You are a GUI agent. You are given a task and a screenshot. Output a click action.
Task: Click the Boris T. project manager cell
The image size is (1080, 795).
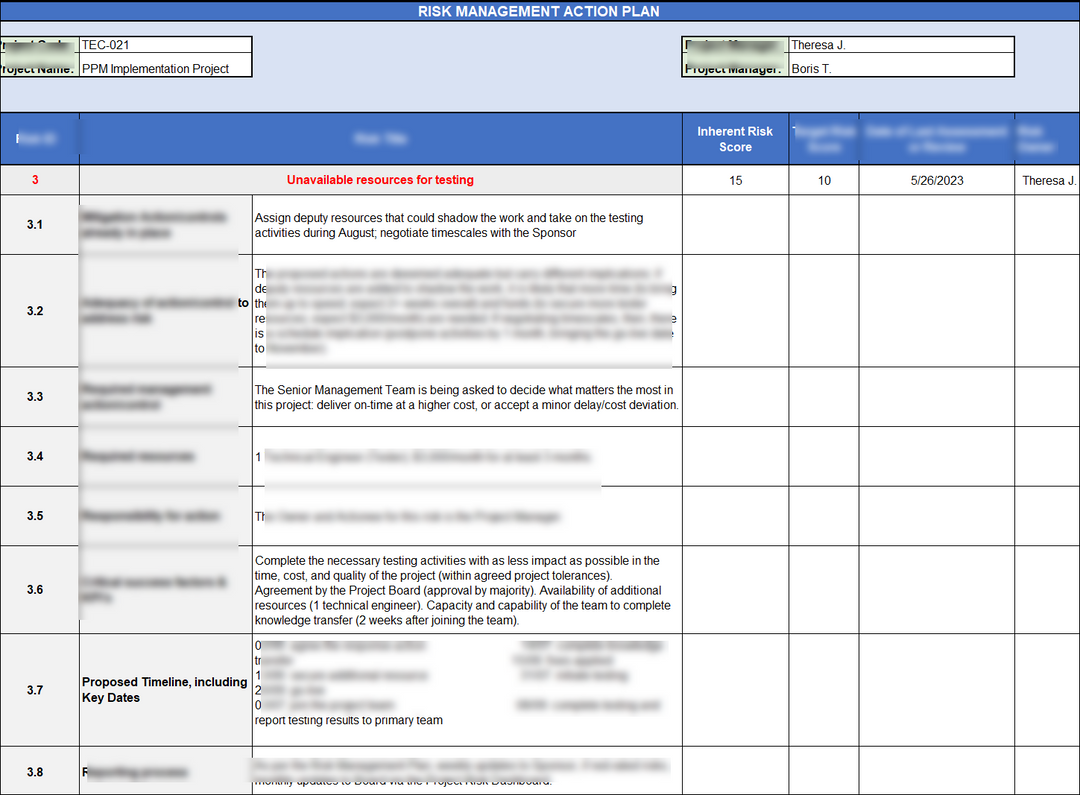[x=900, y=68]
